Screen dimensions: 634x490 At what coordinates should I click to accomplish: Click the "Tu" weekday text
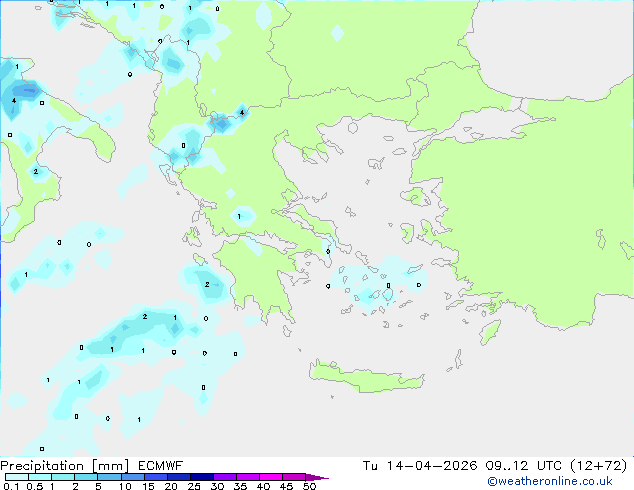370,466
